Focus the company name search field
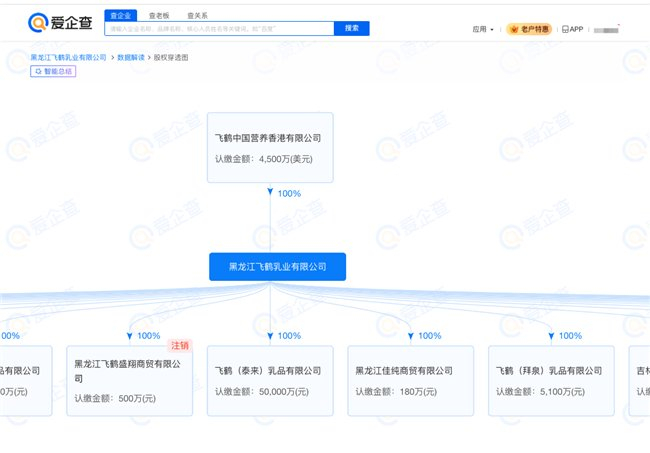Image resolution: width=650 pixels, height=453 pixels. pyautogui.click(x=219, y=29)
